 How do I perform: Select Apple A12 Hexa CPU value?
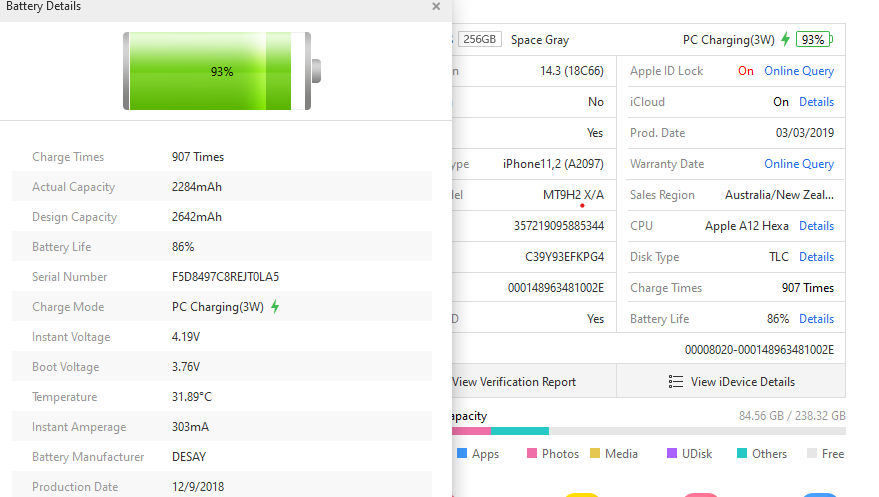(747, 226)
